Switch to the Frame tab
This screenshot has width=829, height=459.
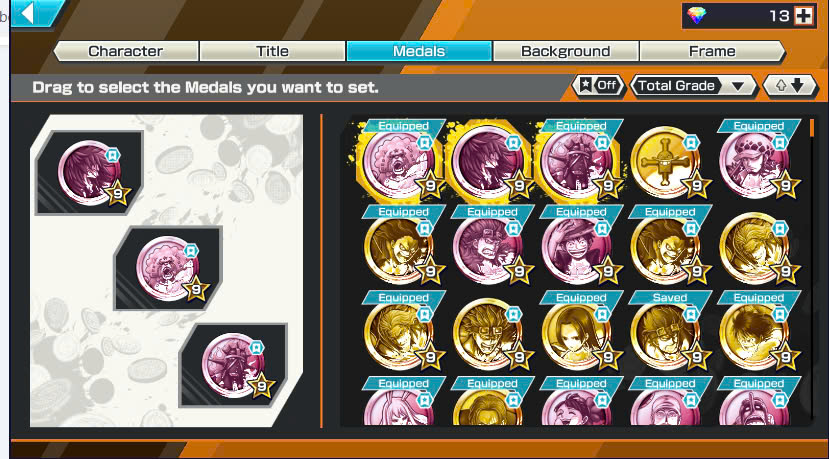click(x=712, y=51)
